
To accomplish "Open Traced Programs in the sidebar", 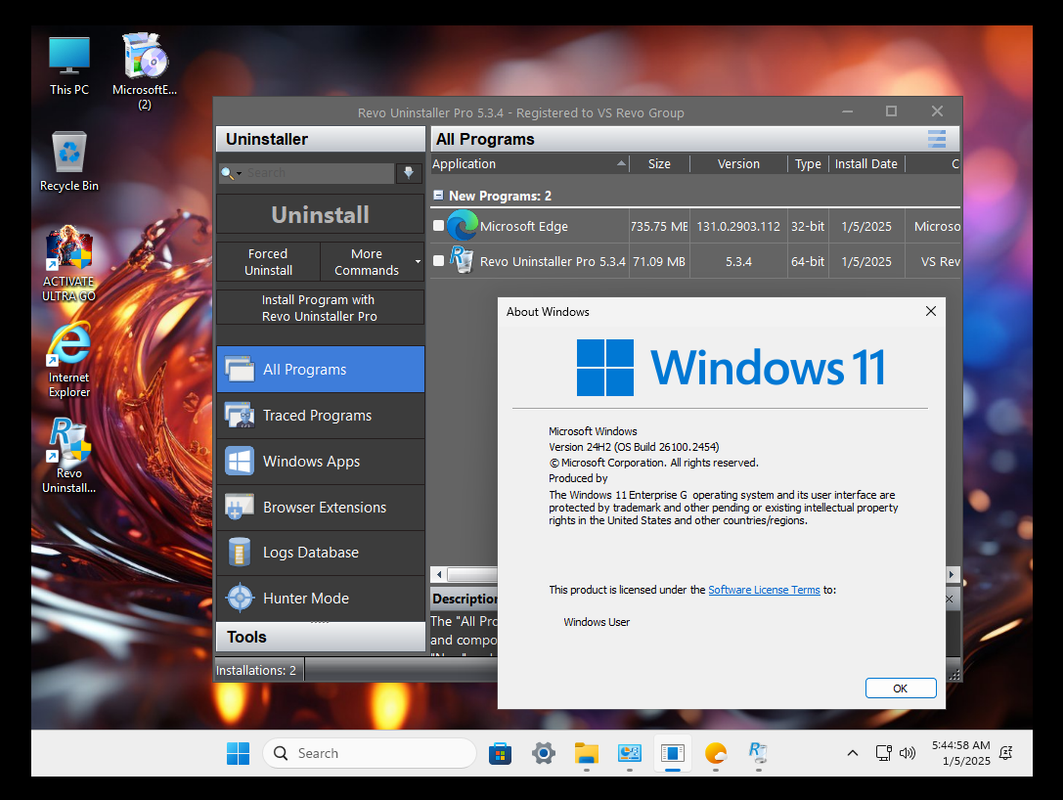I will pos(321,416).
